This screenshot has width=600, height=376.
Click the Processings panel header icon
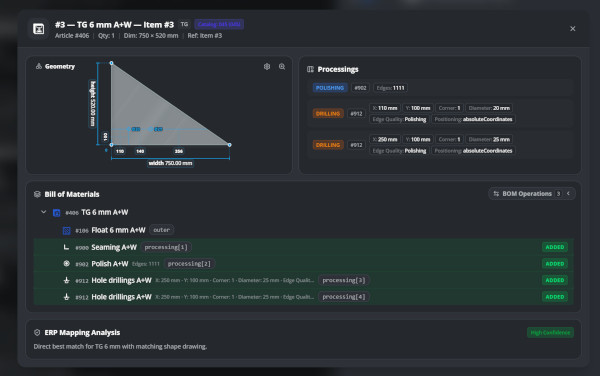[310, 69]
